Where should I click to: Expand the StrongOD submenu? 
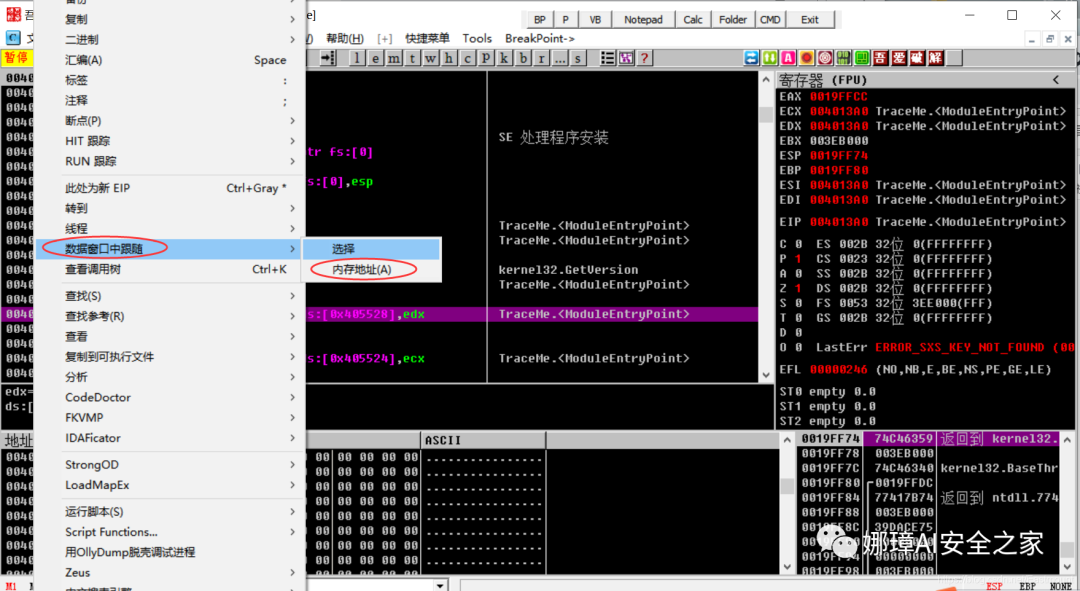tap(293, 465)
